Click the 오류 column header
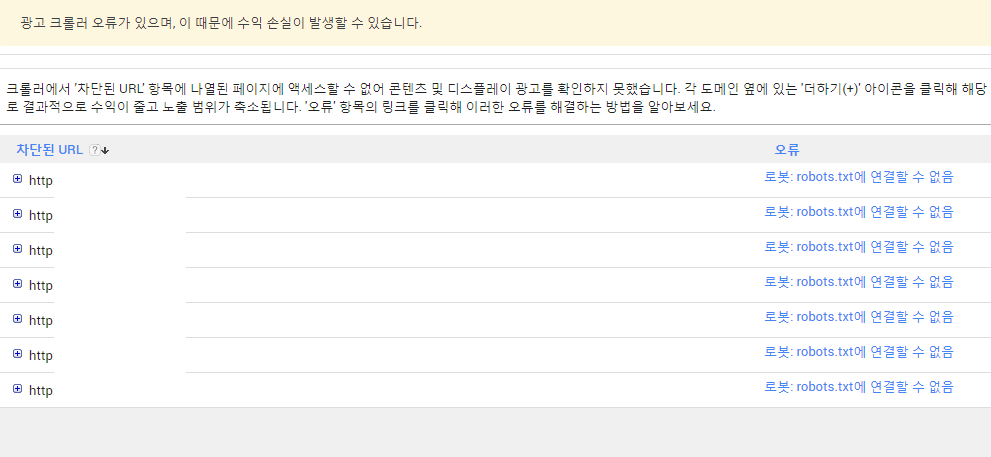 (787, 149)
